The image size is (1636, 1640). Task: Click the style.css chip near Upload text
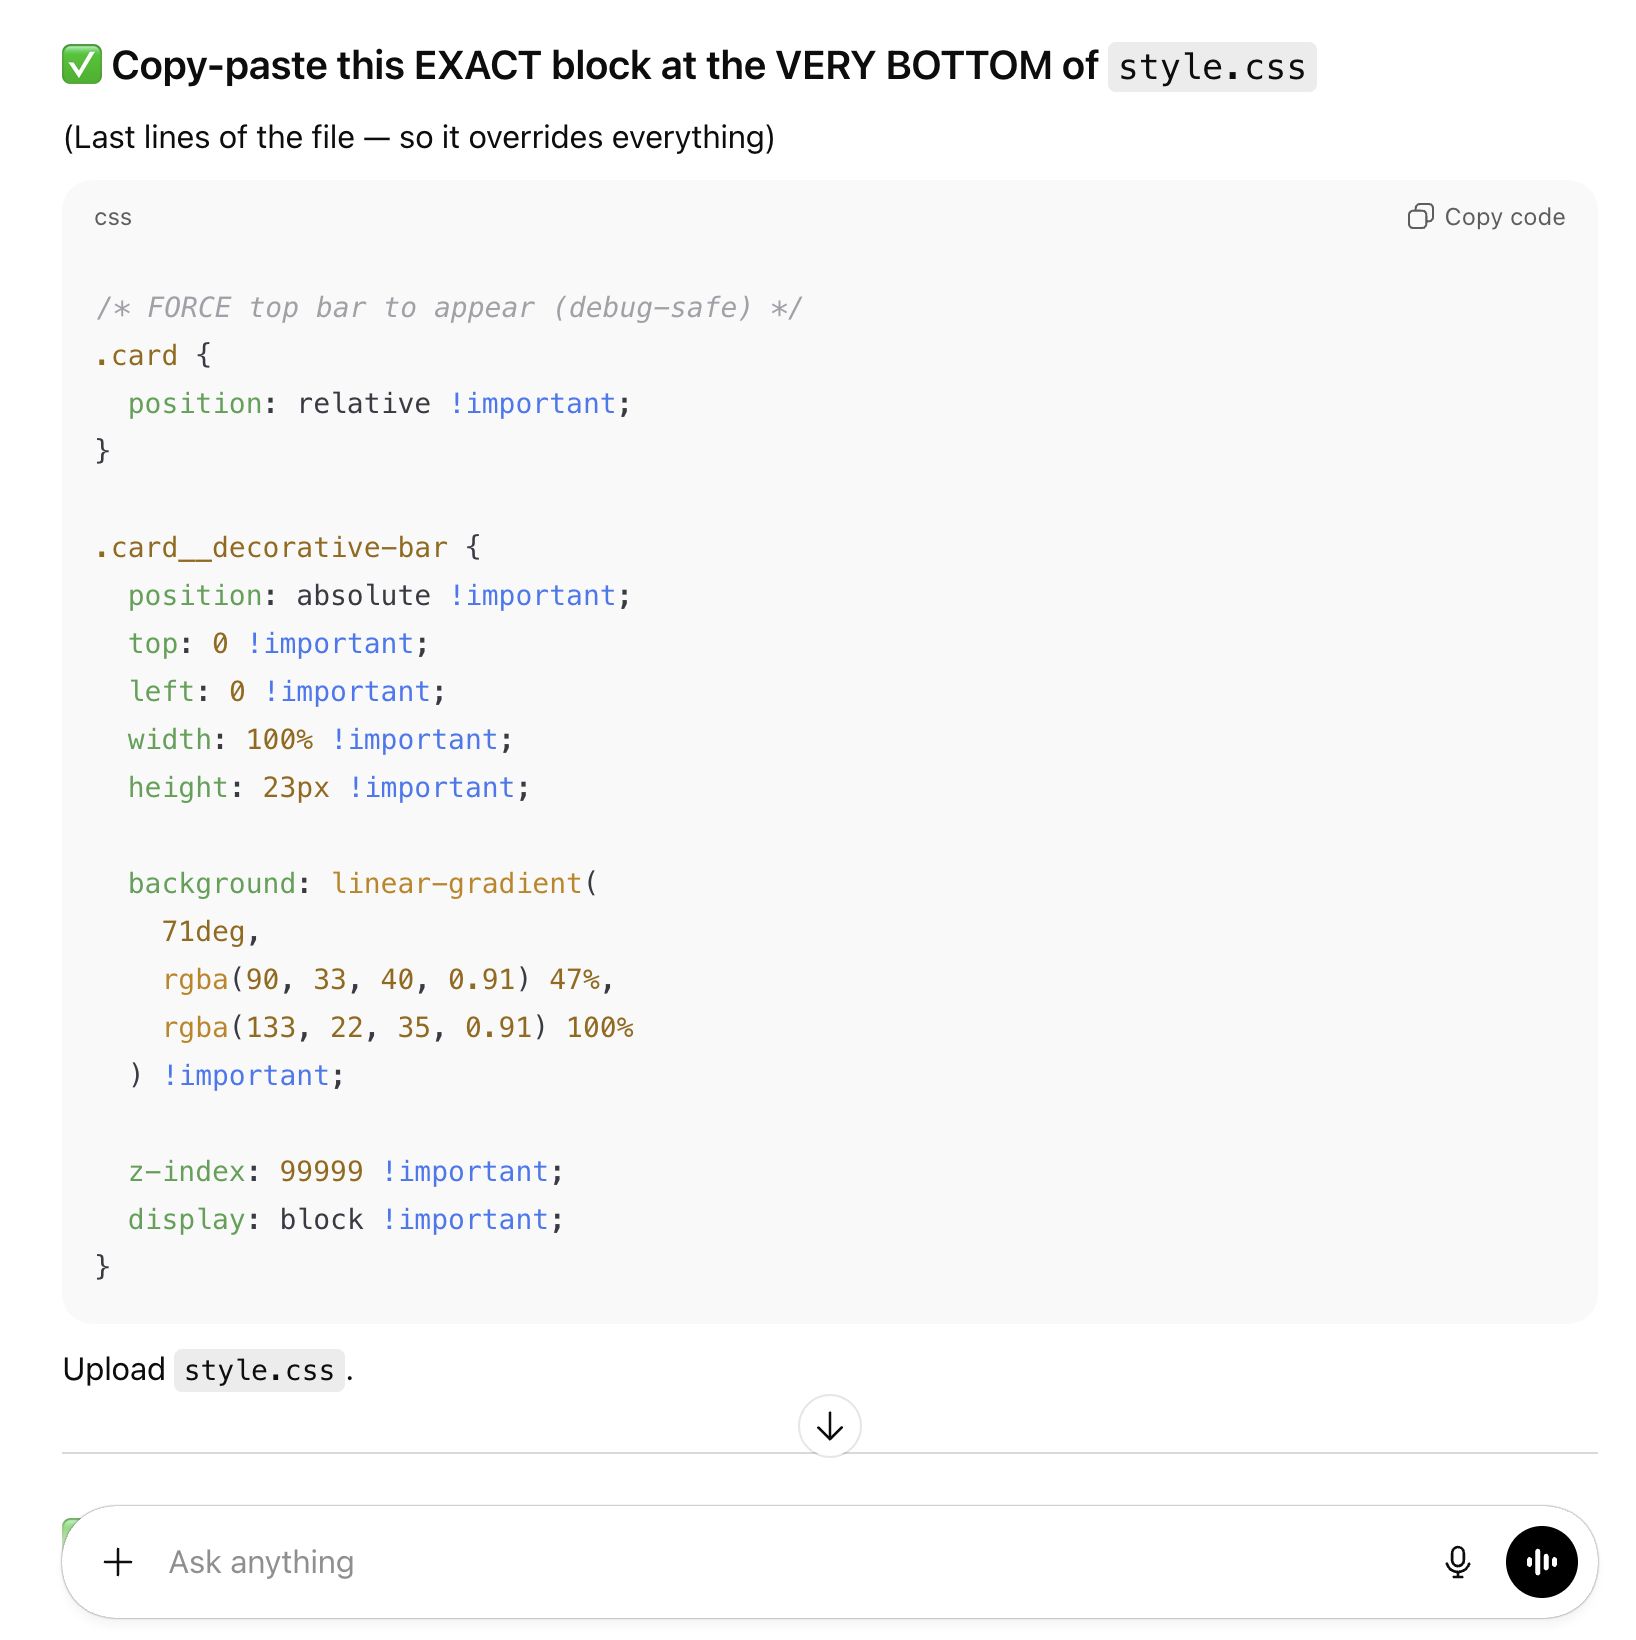[259, 1370]
